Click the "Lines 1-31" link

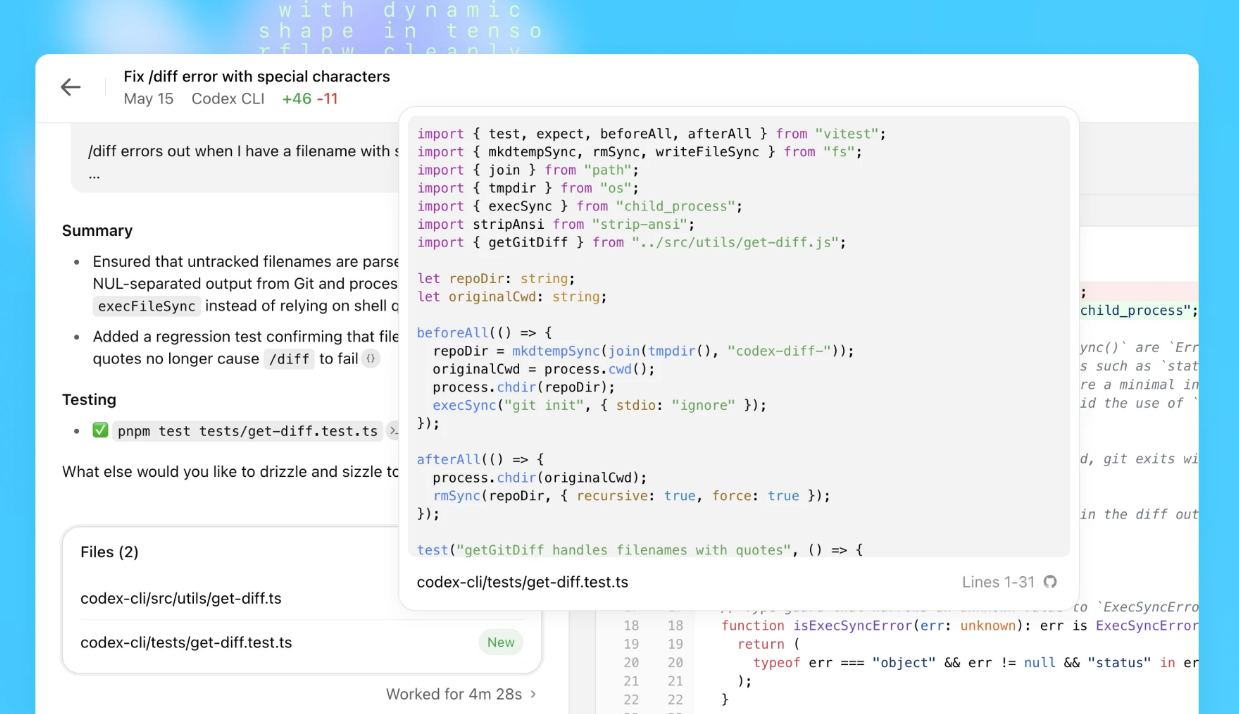pos(997,582)
